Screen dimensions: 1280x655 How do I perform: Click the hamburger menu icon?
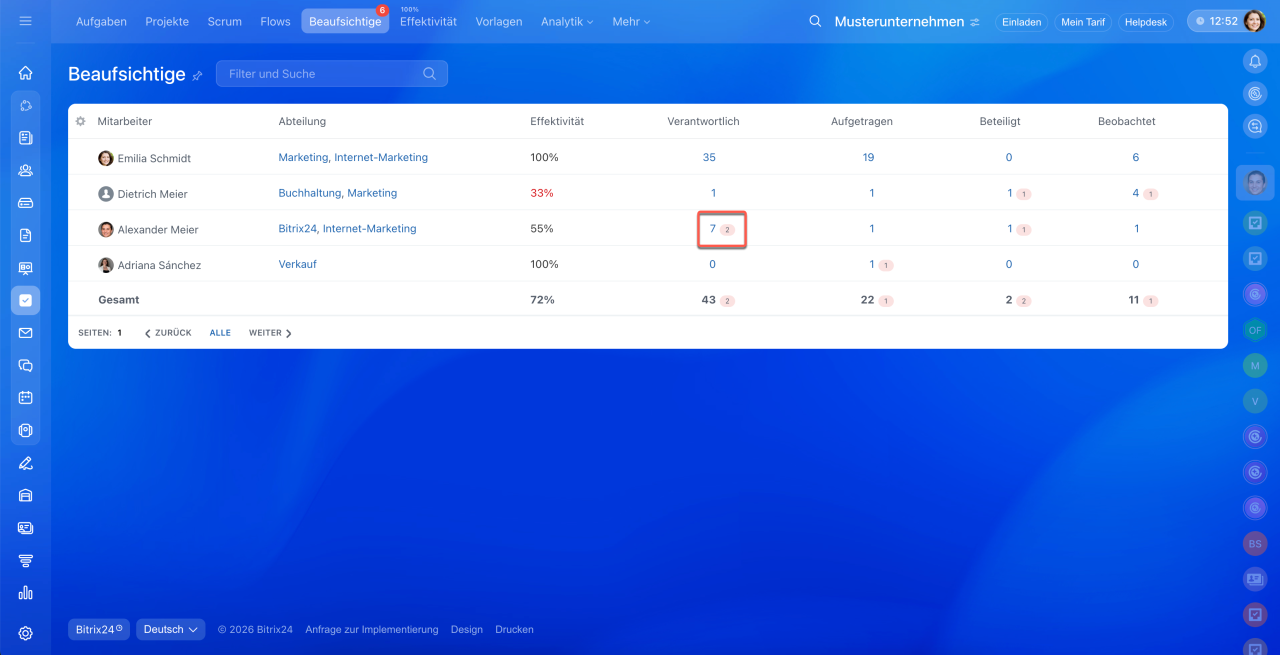25,21
